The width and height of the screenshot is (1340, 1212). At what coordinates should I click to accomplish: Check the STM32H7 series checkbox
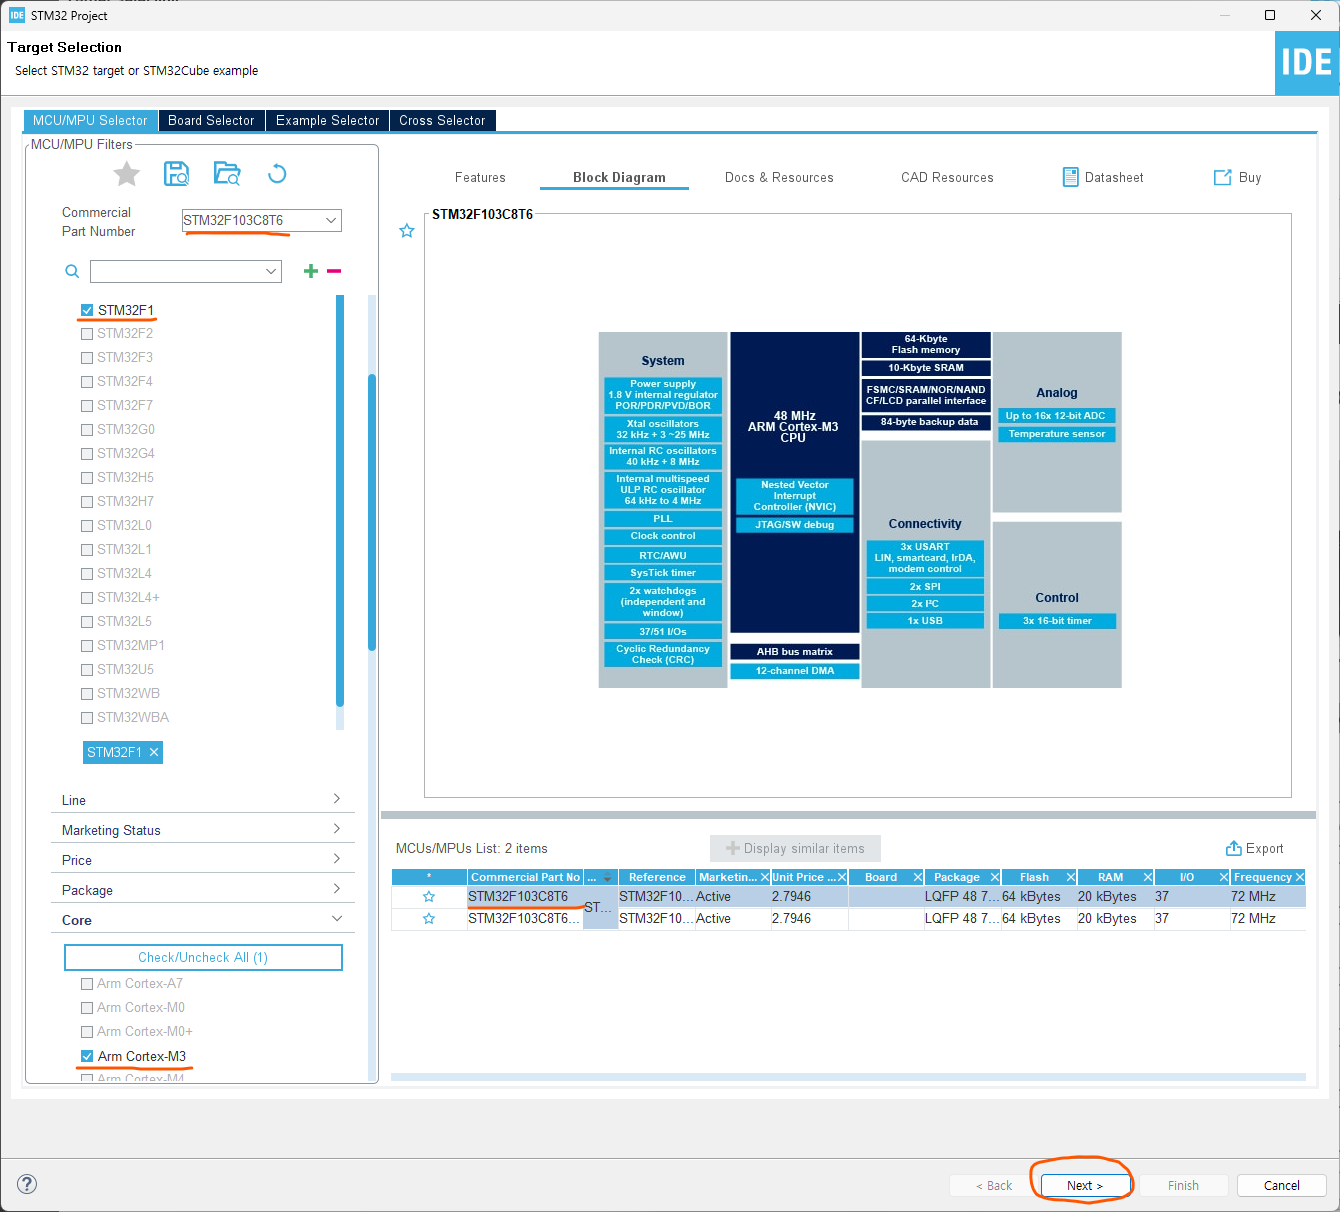click(x=87, y=502)
